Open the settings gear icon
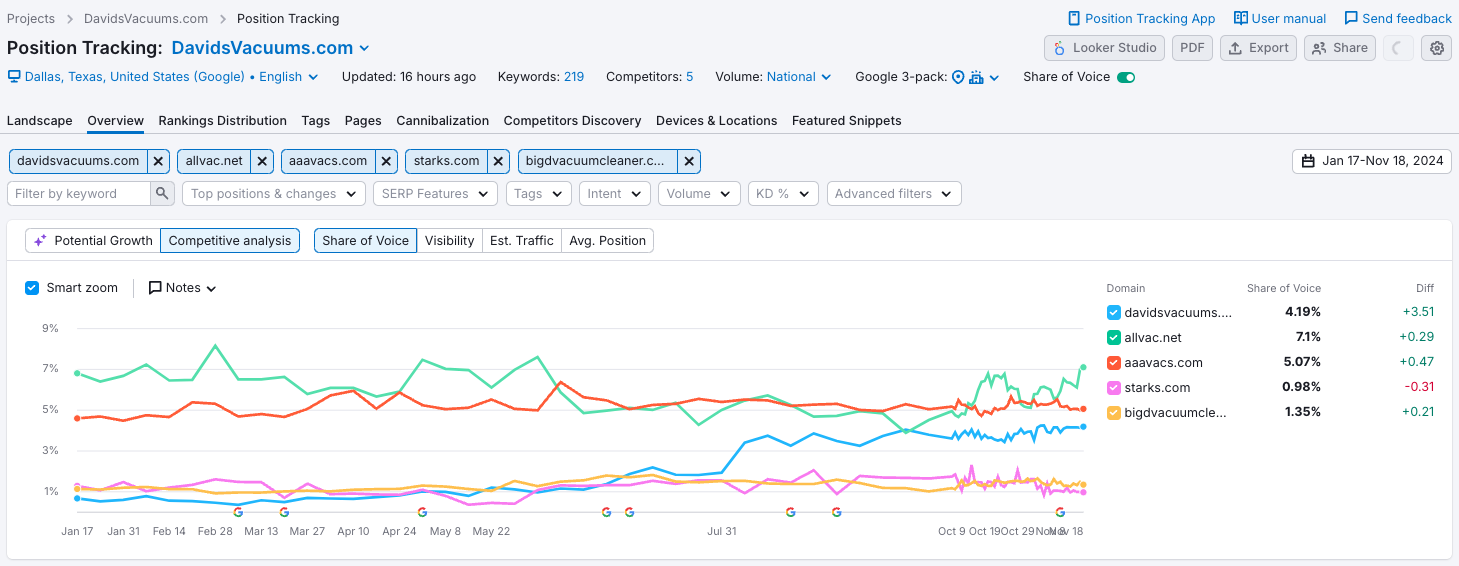Image resolution: width=1459 pixels, height=566 pixels. 1437,48
